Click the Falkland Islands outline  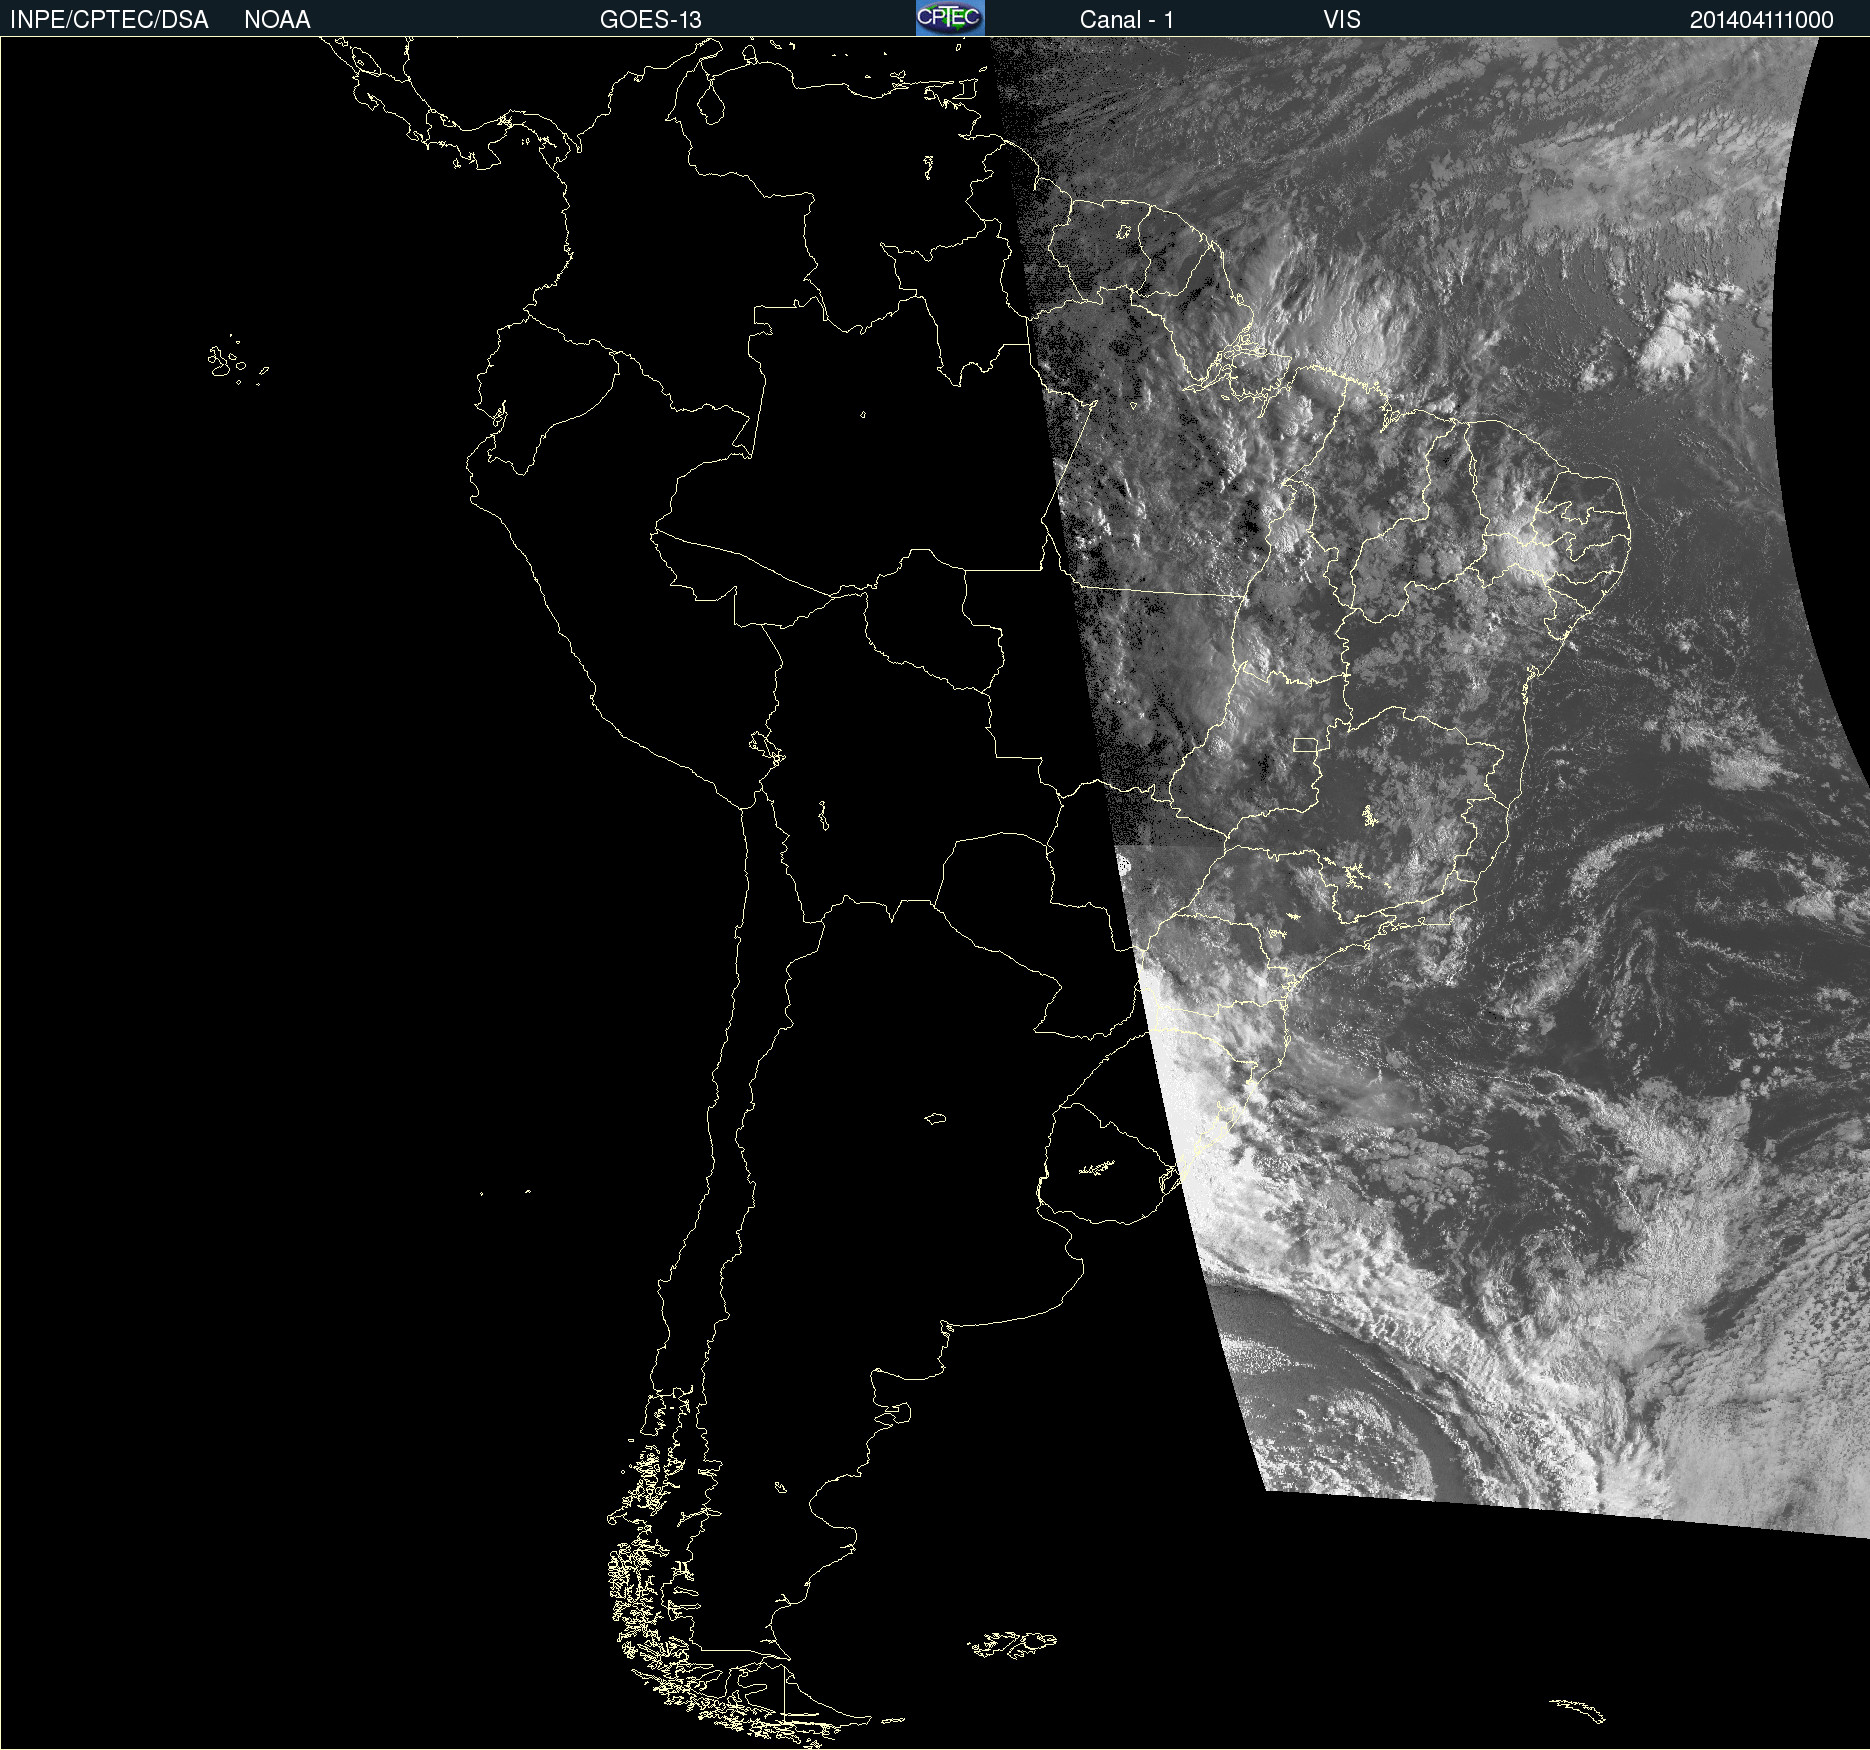1012,1644
